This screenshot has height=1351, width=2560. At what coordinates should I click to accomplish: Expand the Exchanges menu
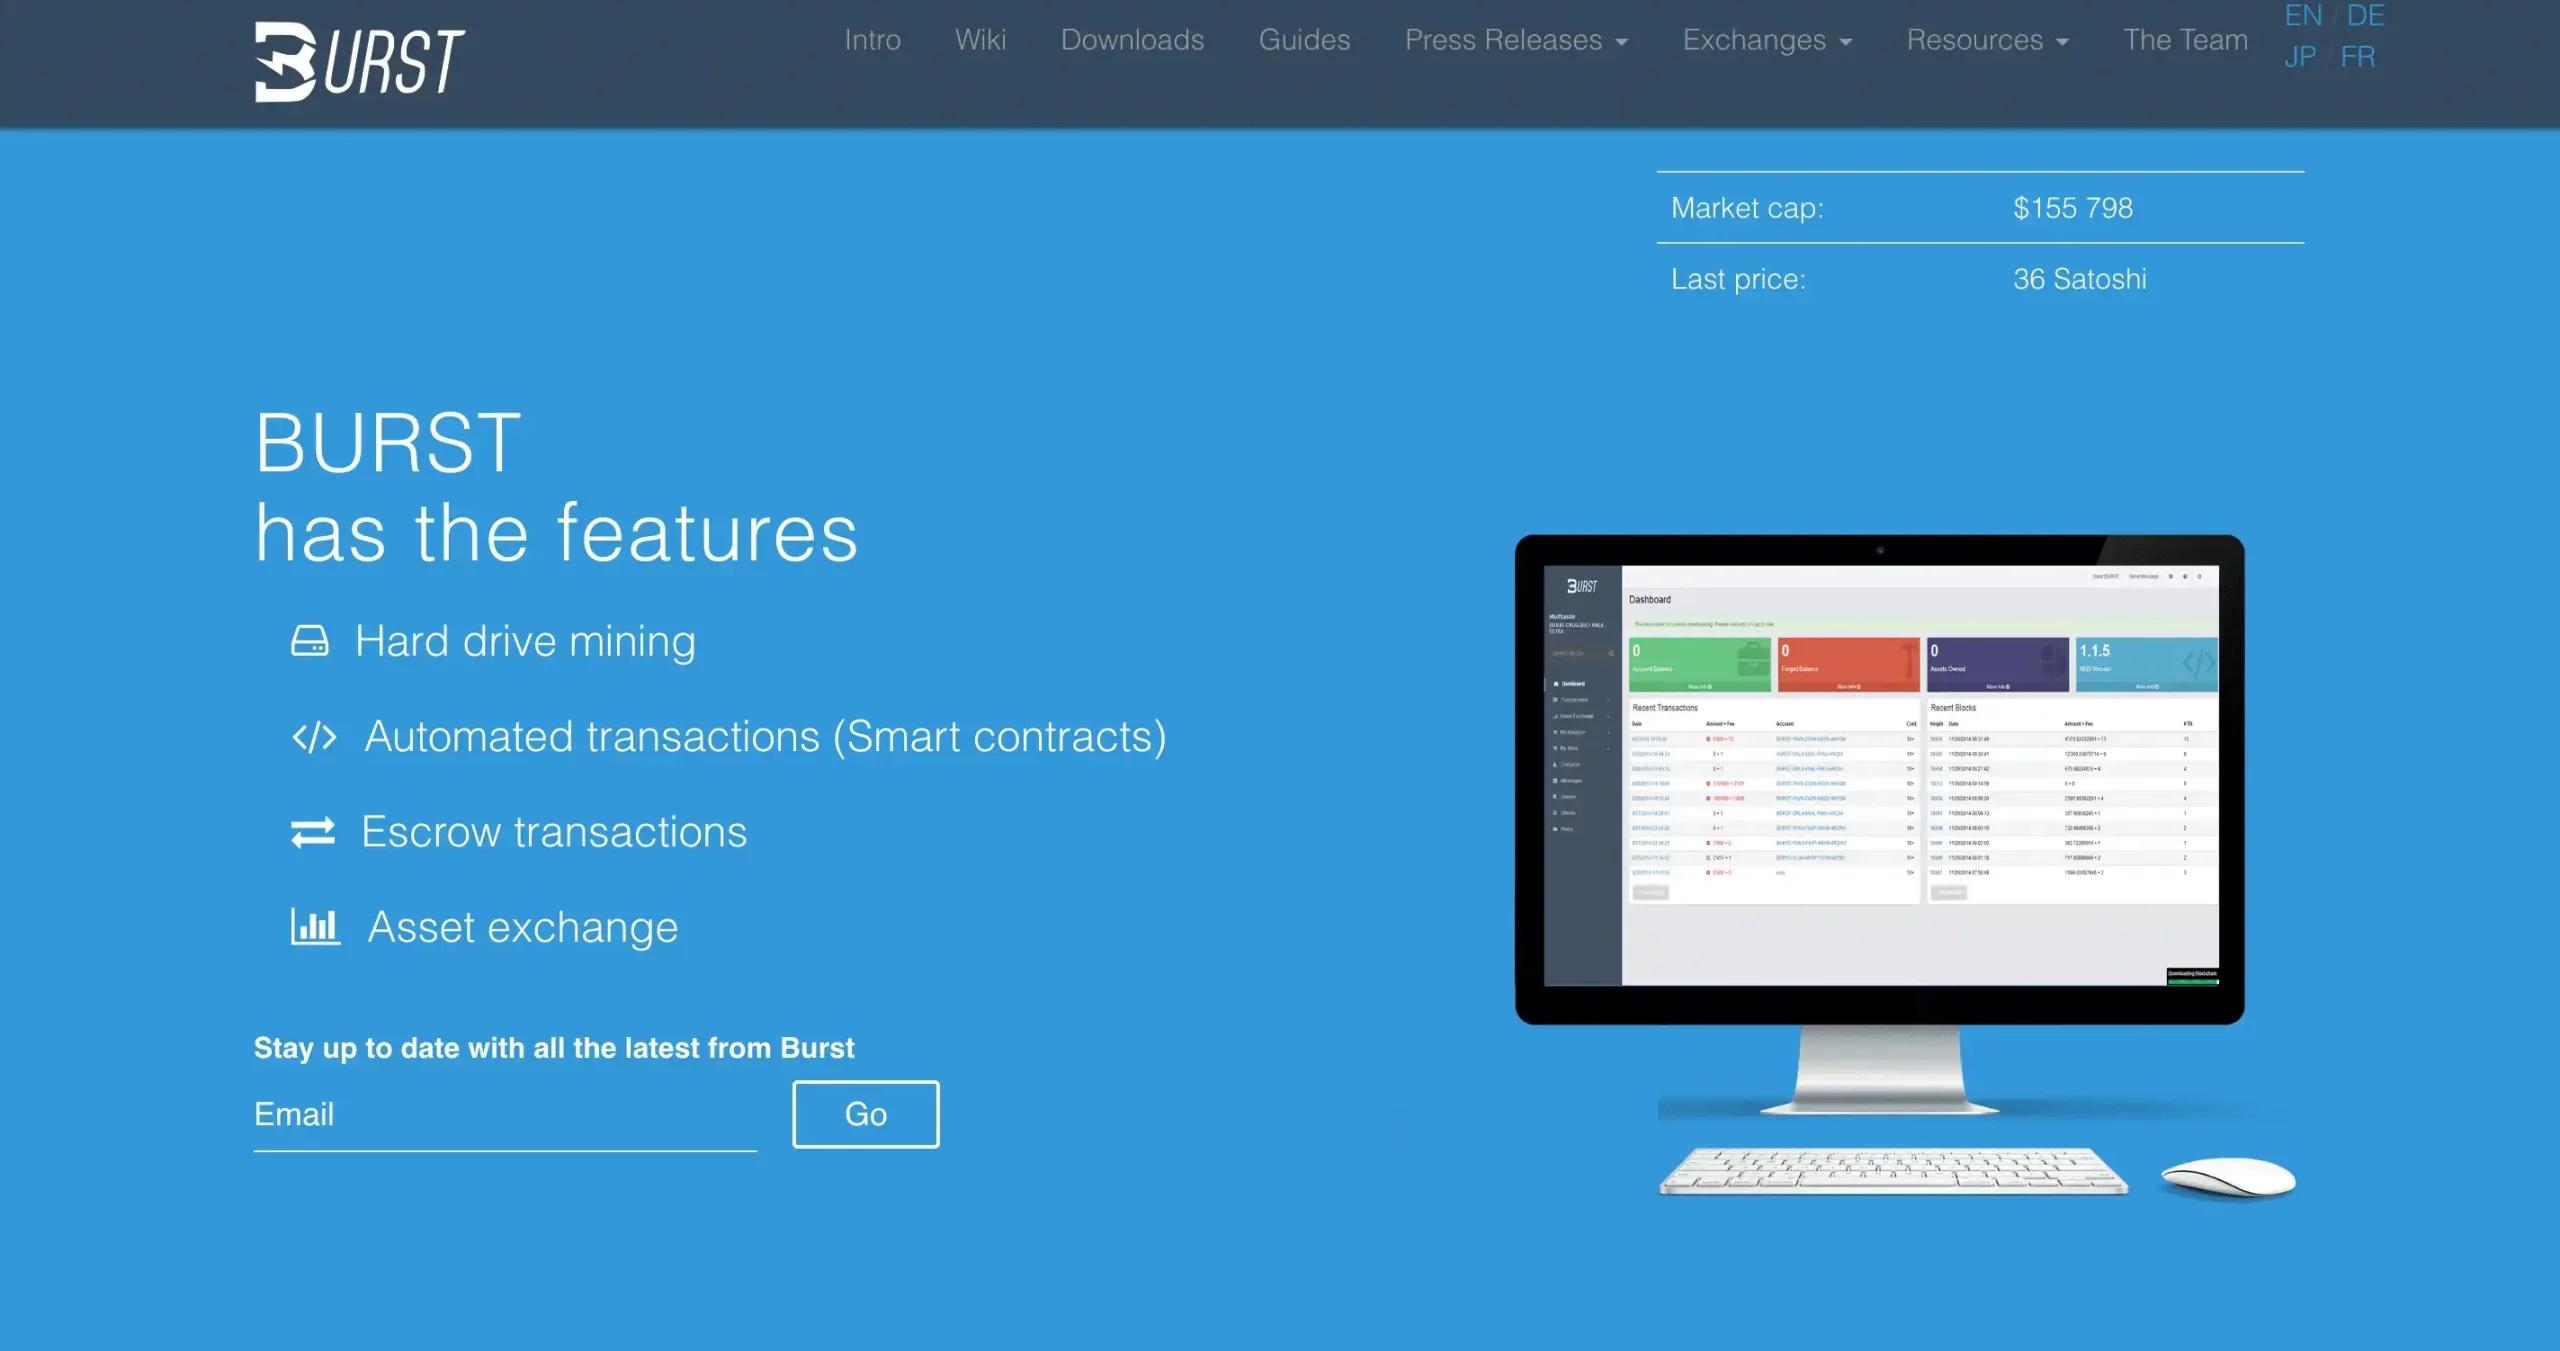tap(1766, 39)
